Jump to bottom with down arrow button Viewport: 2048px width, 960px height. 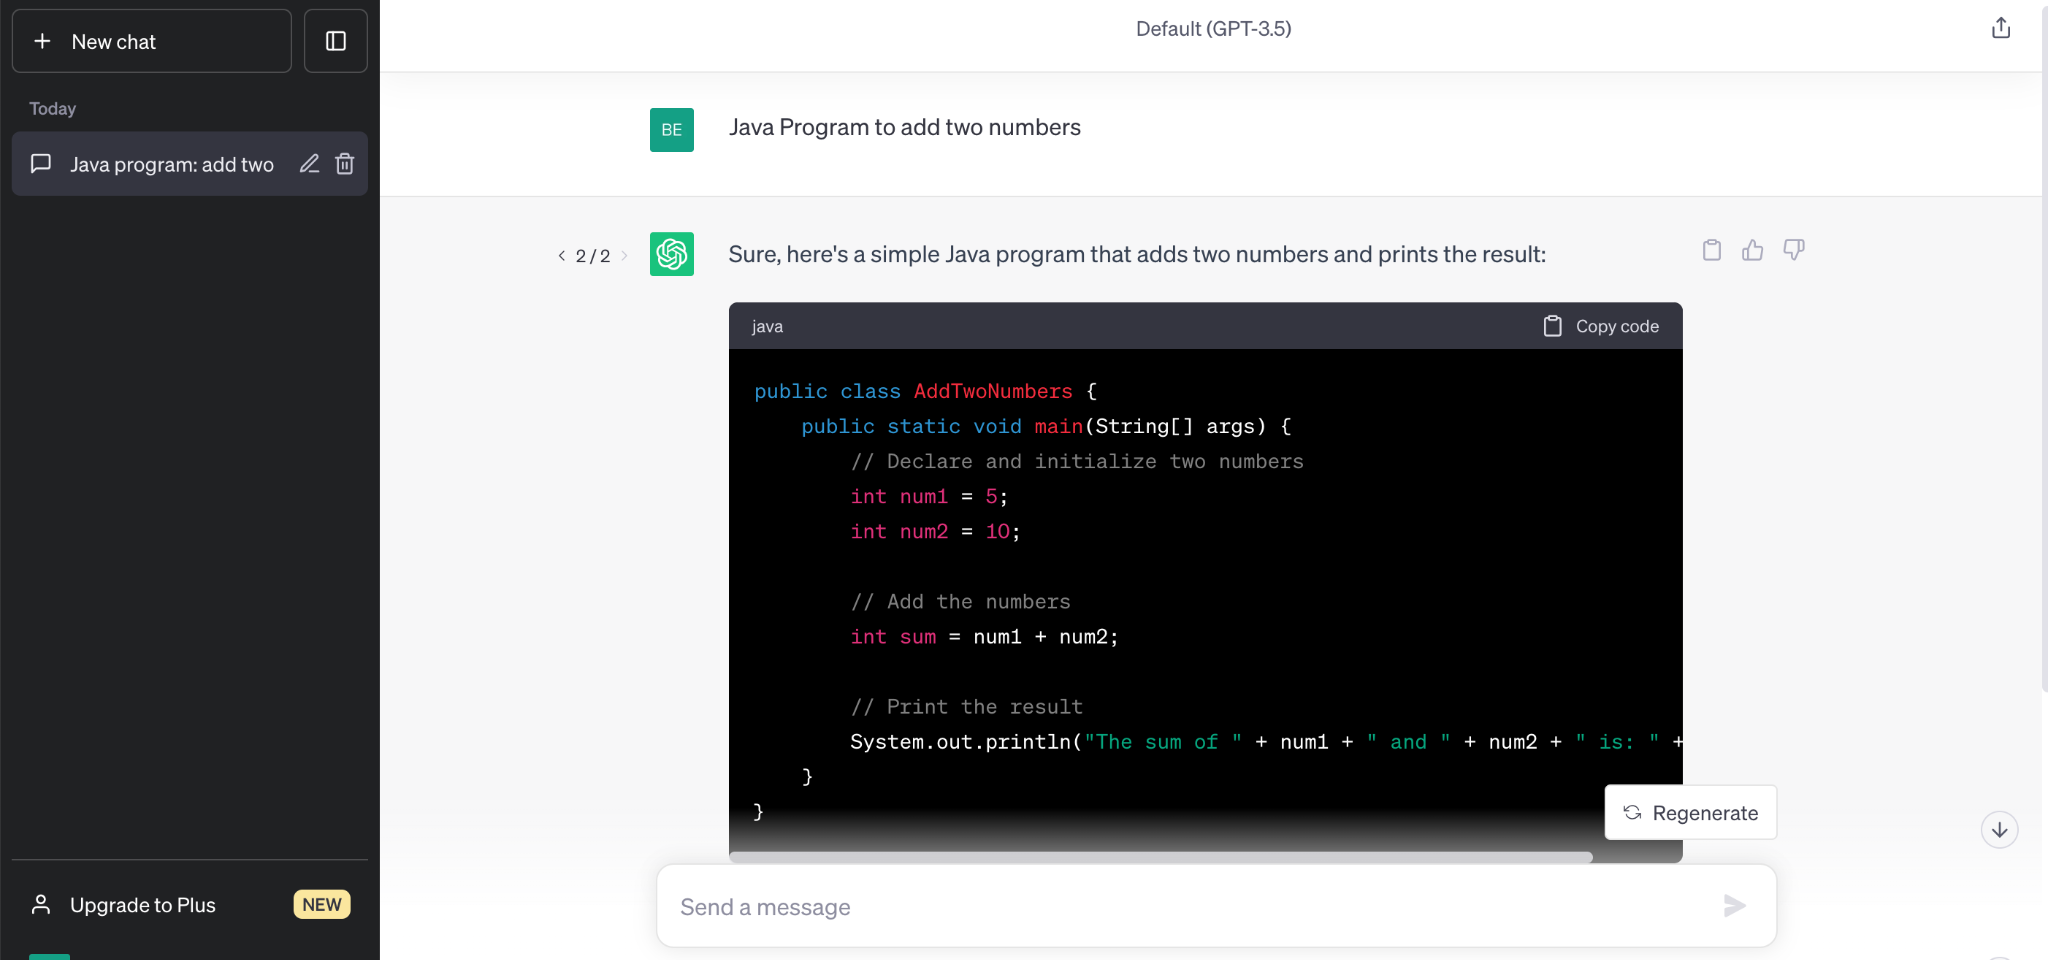coord(2000,830)
